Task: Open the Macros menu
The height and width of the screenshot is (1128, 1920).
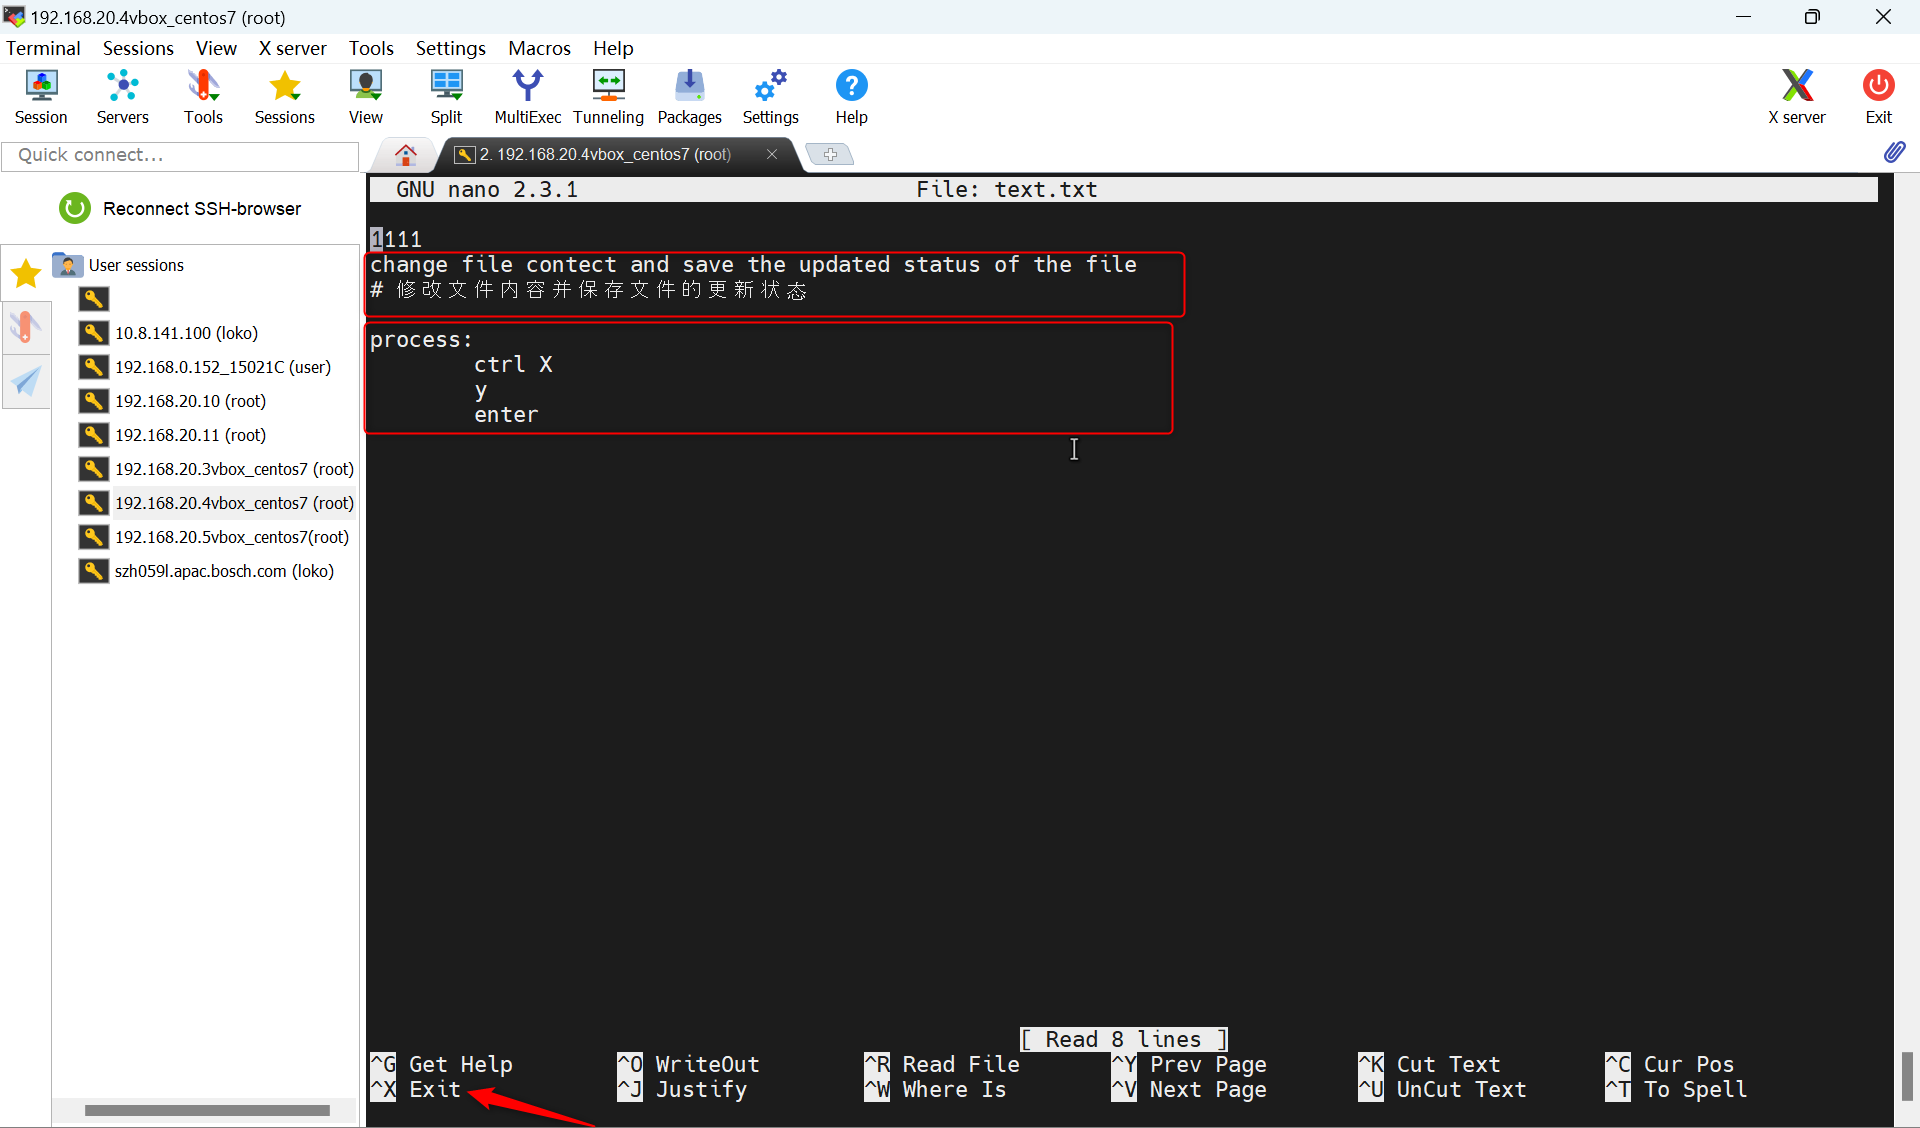Action: 539,48
